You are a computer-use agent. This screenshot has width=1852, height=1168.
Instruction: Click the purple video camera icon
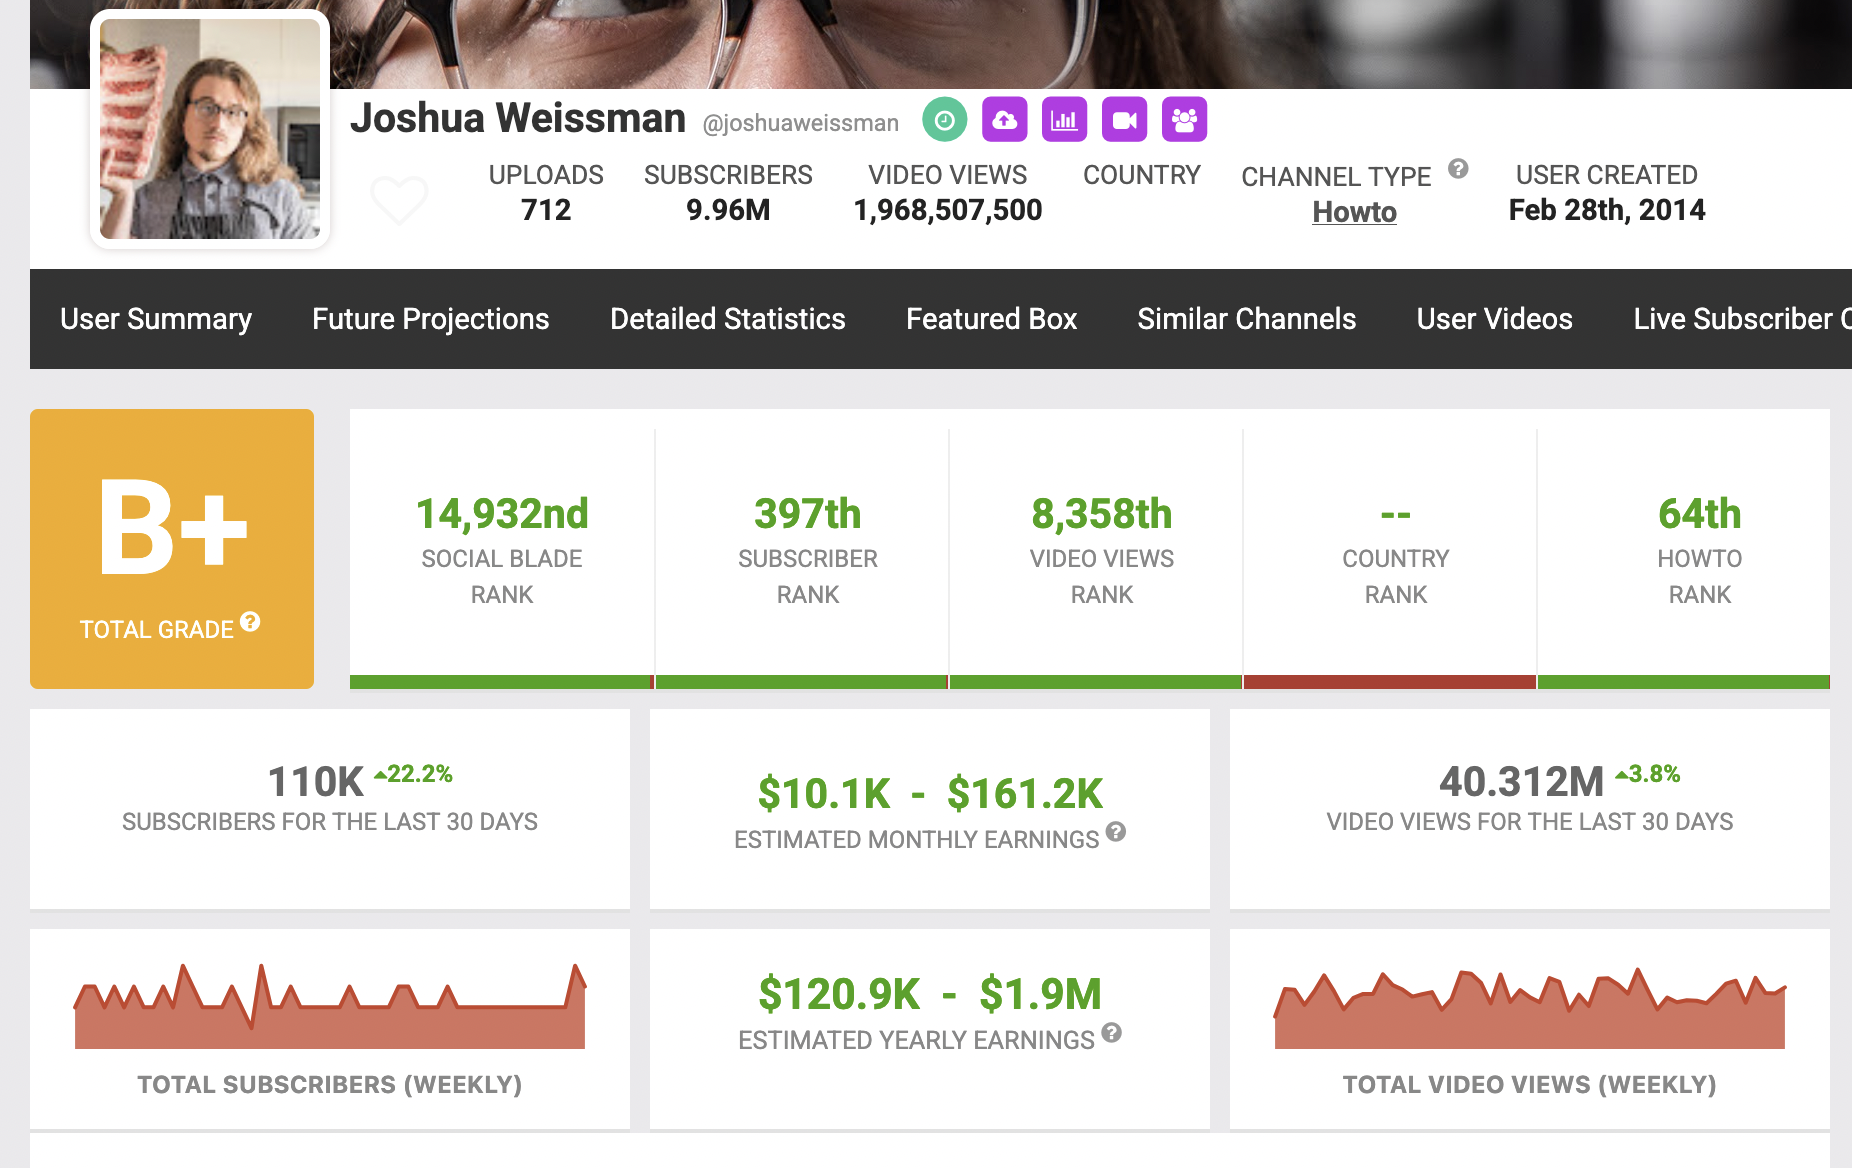tap(1125, 120)
